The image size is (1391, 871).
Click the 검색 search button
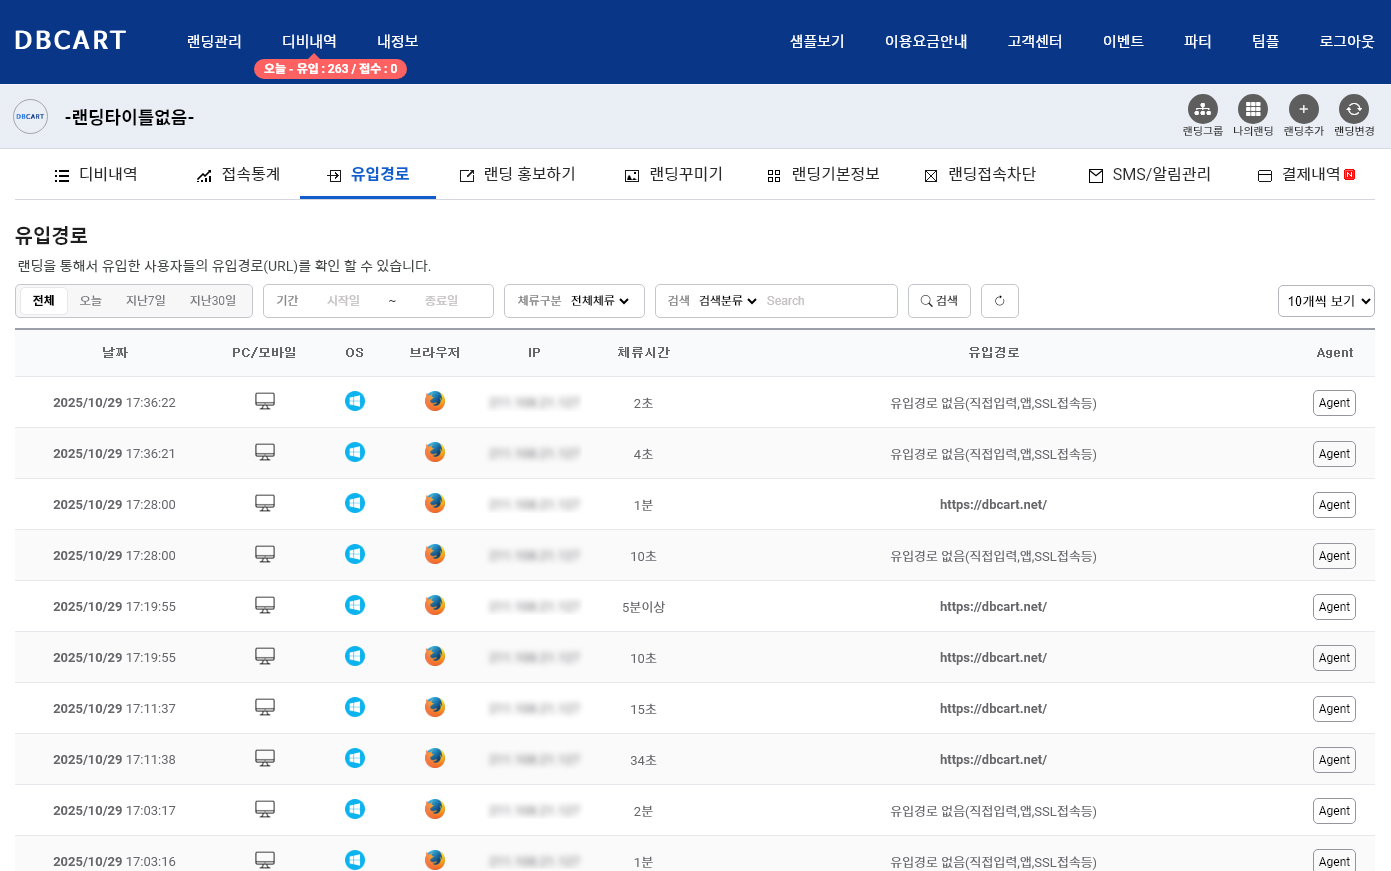939,301
